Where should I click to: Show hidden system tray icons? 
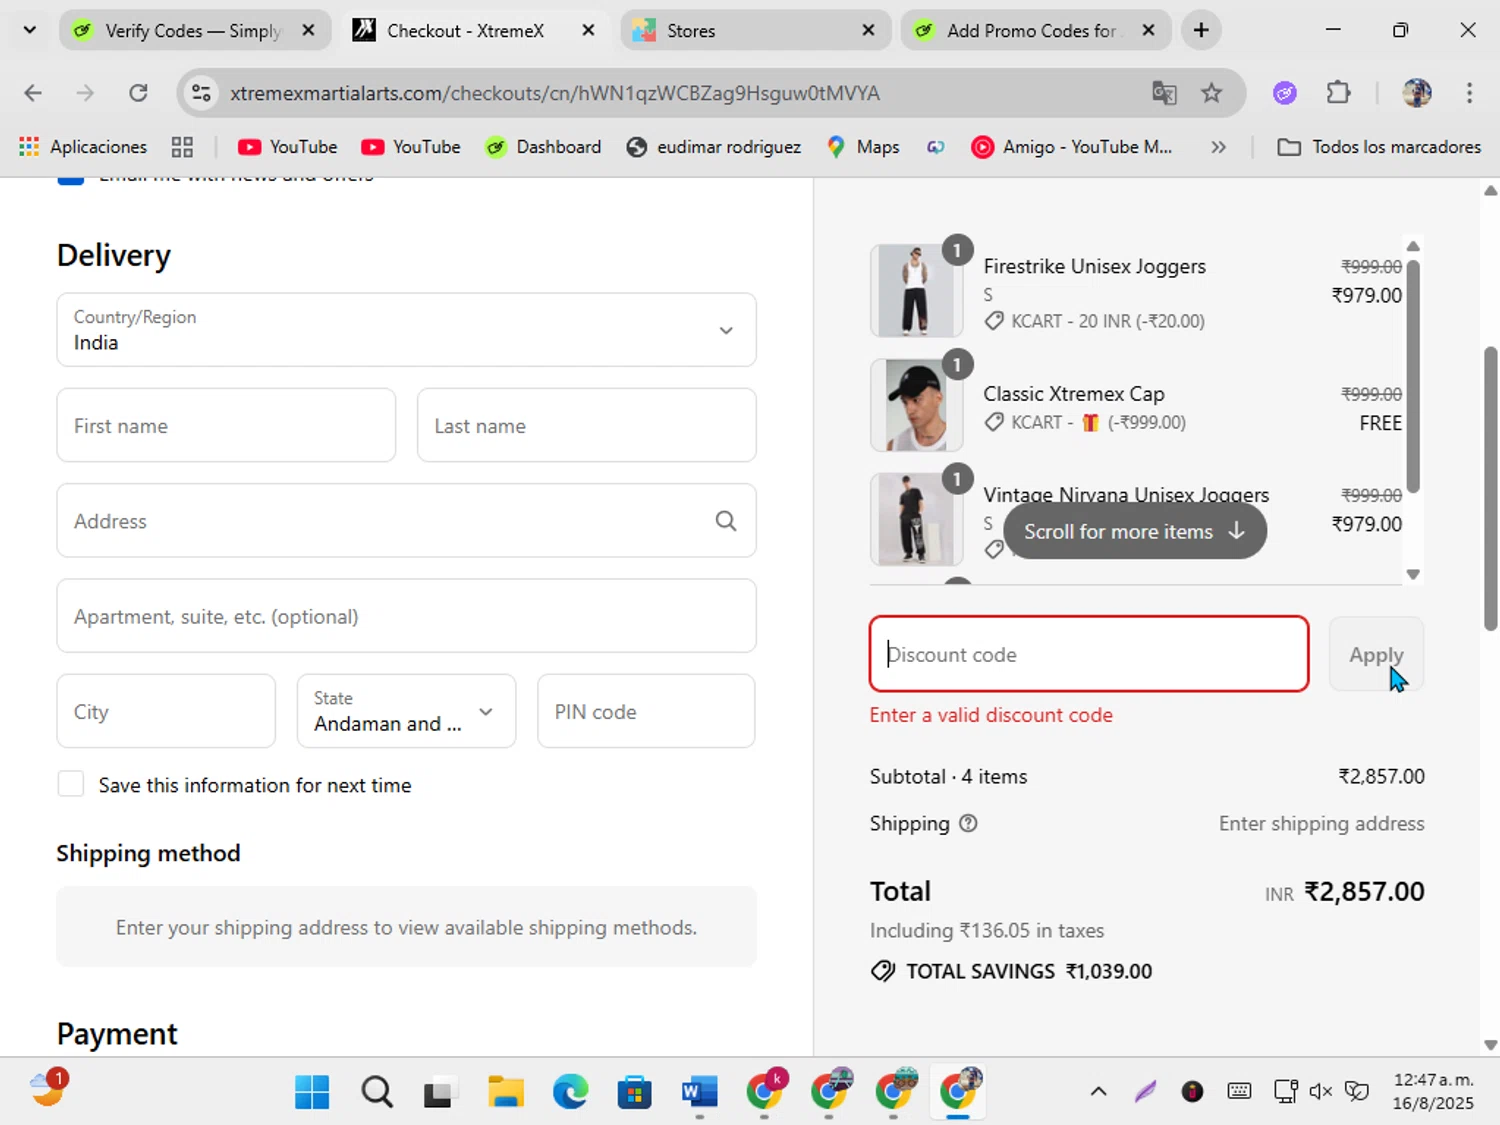point(1098,1091)
